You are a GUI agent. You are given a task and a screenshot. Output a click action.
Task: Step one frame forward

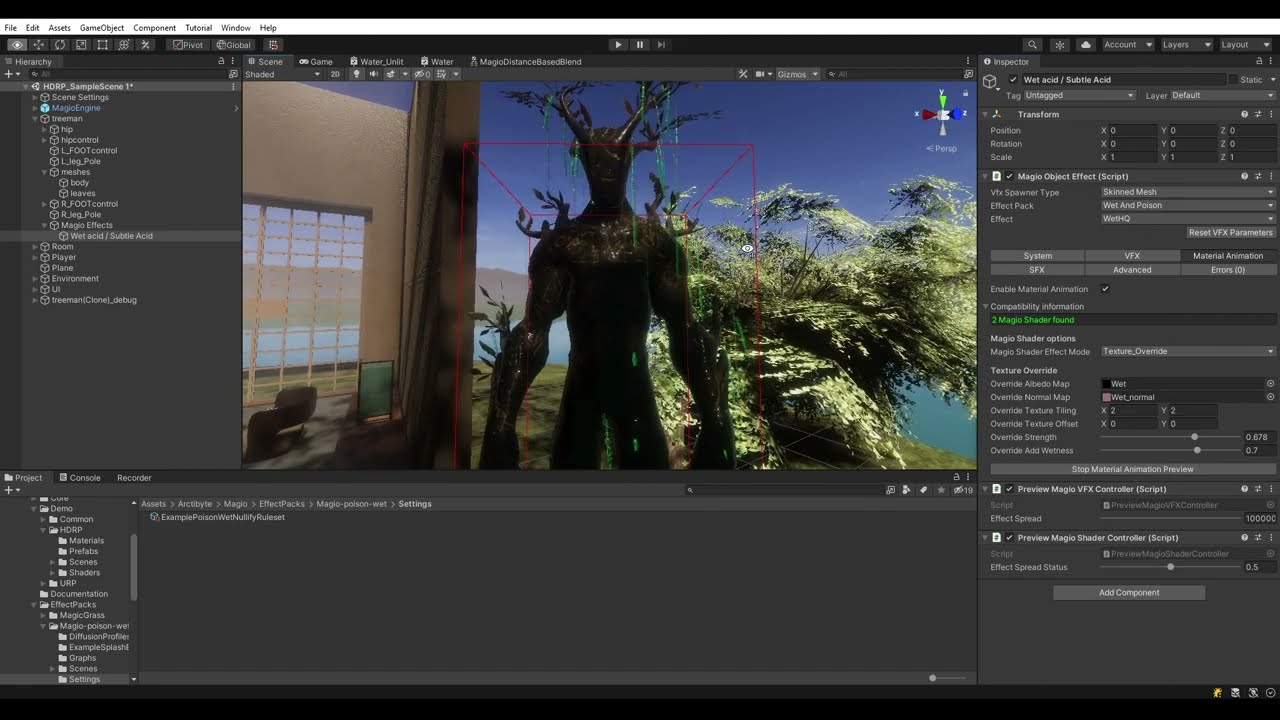661,45
